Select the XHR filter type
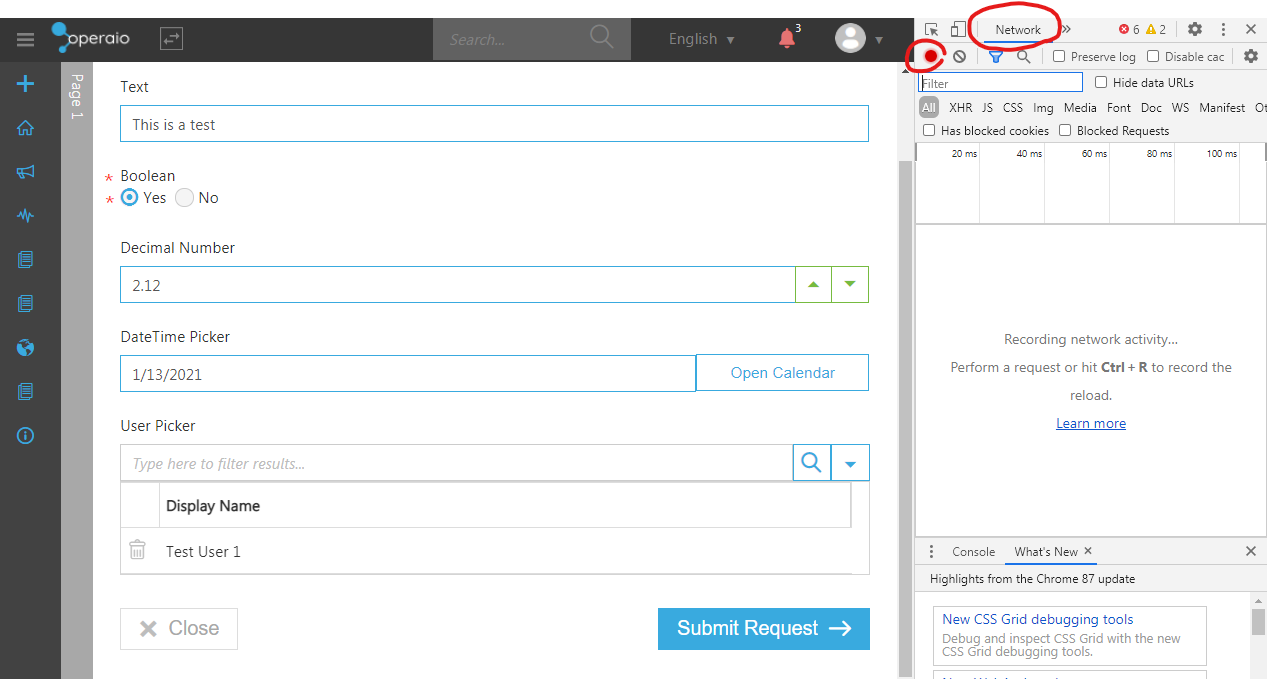The image size is (1267, 679). click(960, 108)
